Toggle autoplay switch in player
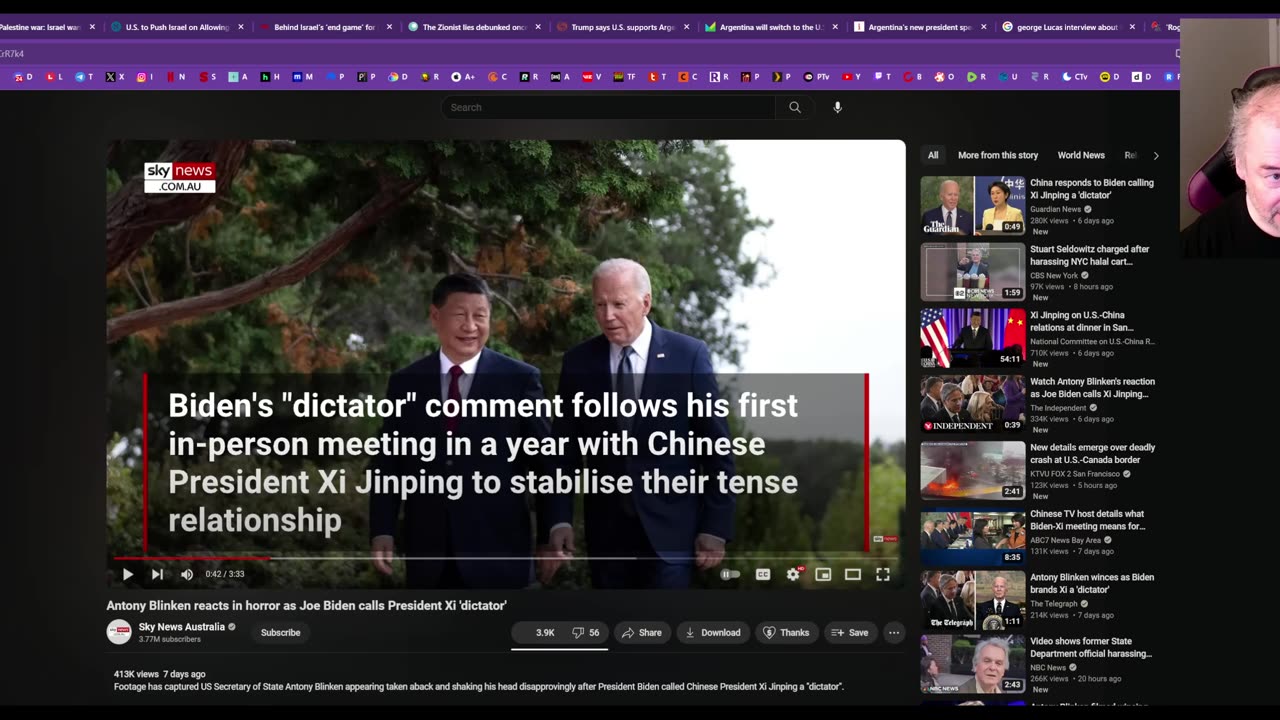This screenshot has width=1280, height=720. point(731,574)
